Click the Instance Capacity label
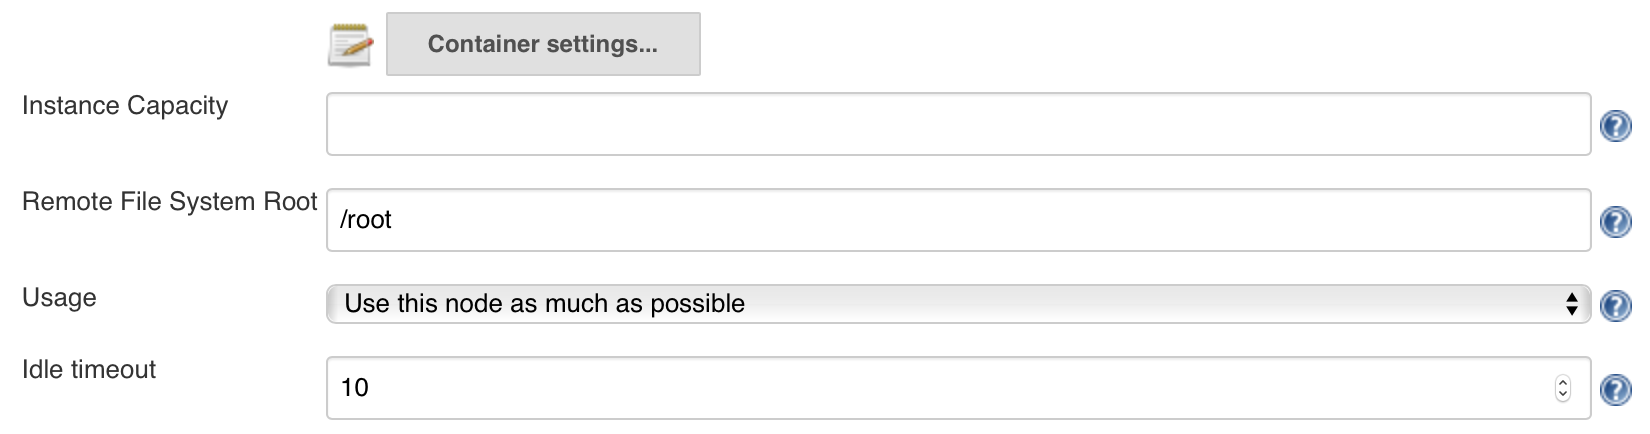The image size is (1650, 434). pos(125,106)
